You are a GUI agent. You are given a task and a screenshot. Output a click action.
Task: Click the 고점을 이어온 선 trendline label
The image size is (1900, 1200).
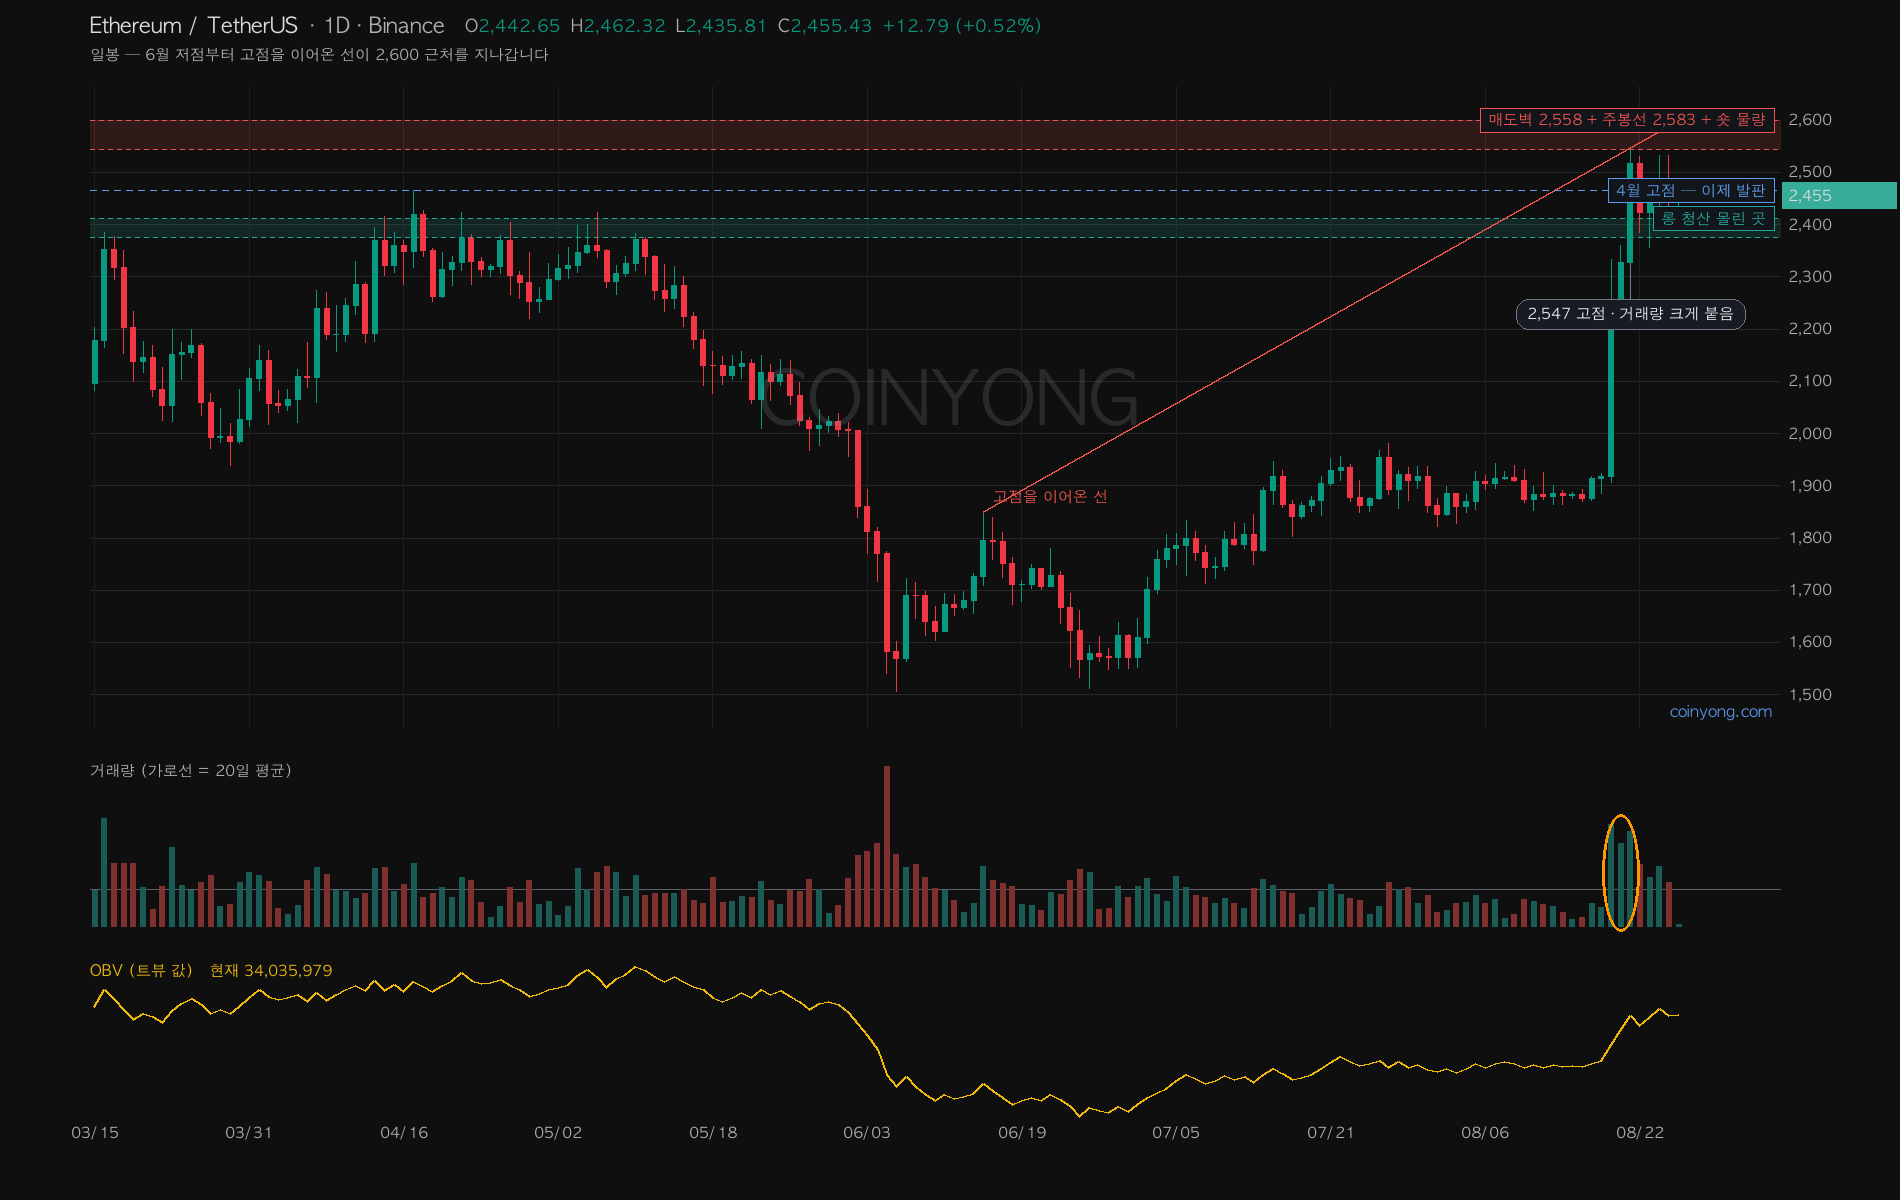(1050, 496)
